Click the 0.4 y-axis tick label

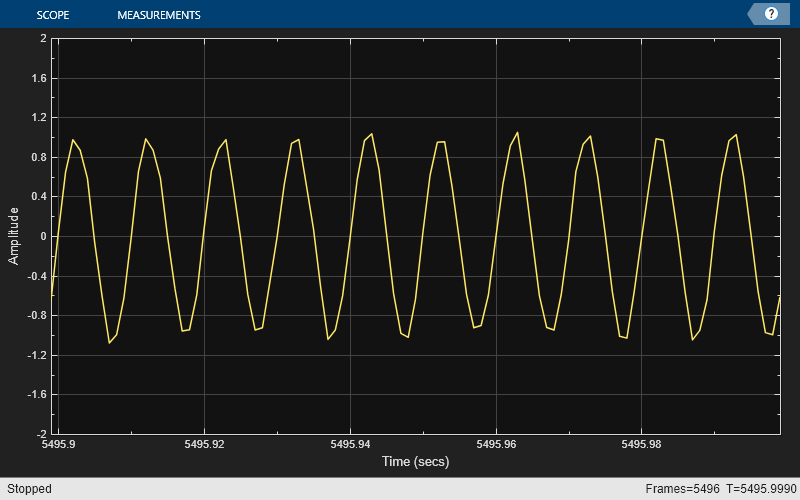(x=39, y=196)
